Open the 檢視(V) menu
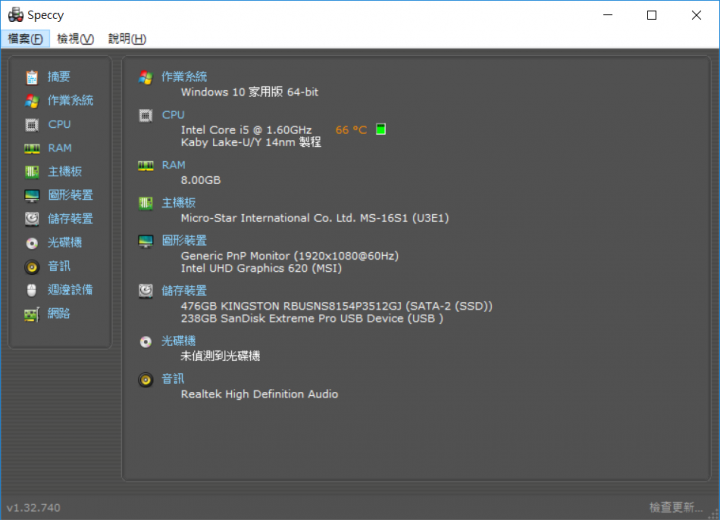This screenshot has height=520, width=720. pos(75,39)
